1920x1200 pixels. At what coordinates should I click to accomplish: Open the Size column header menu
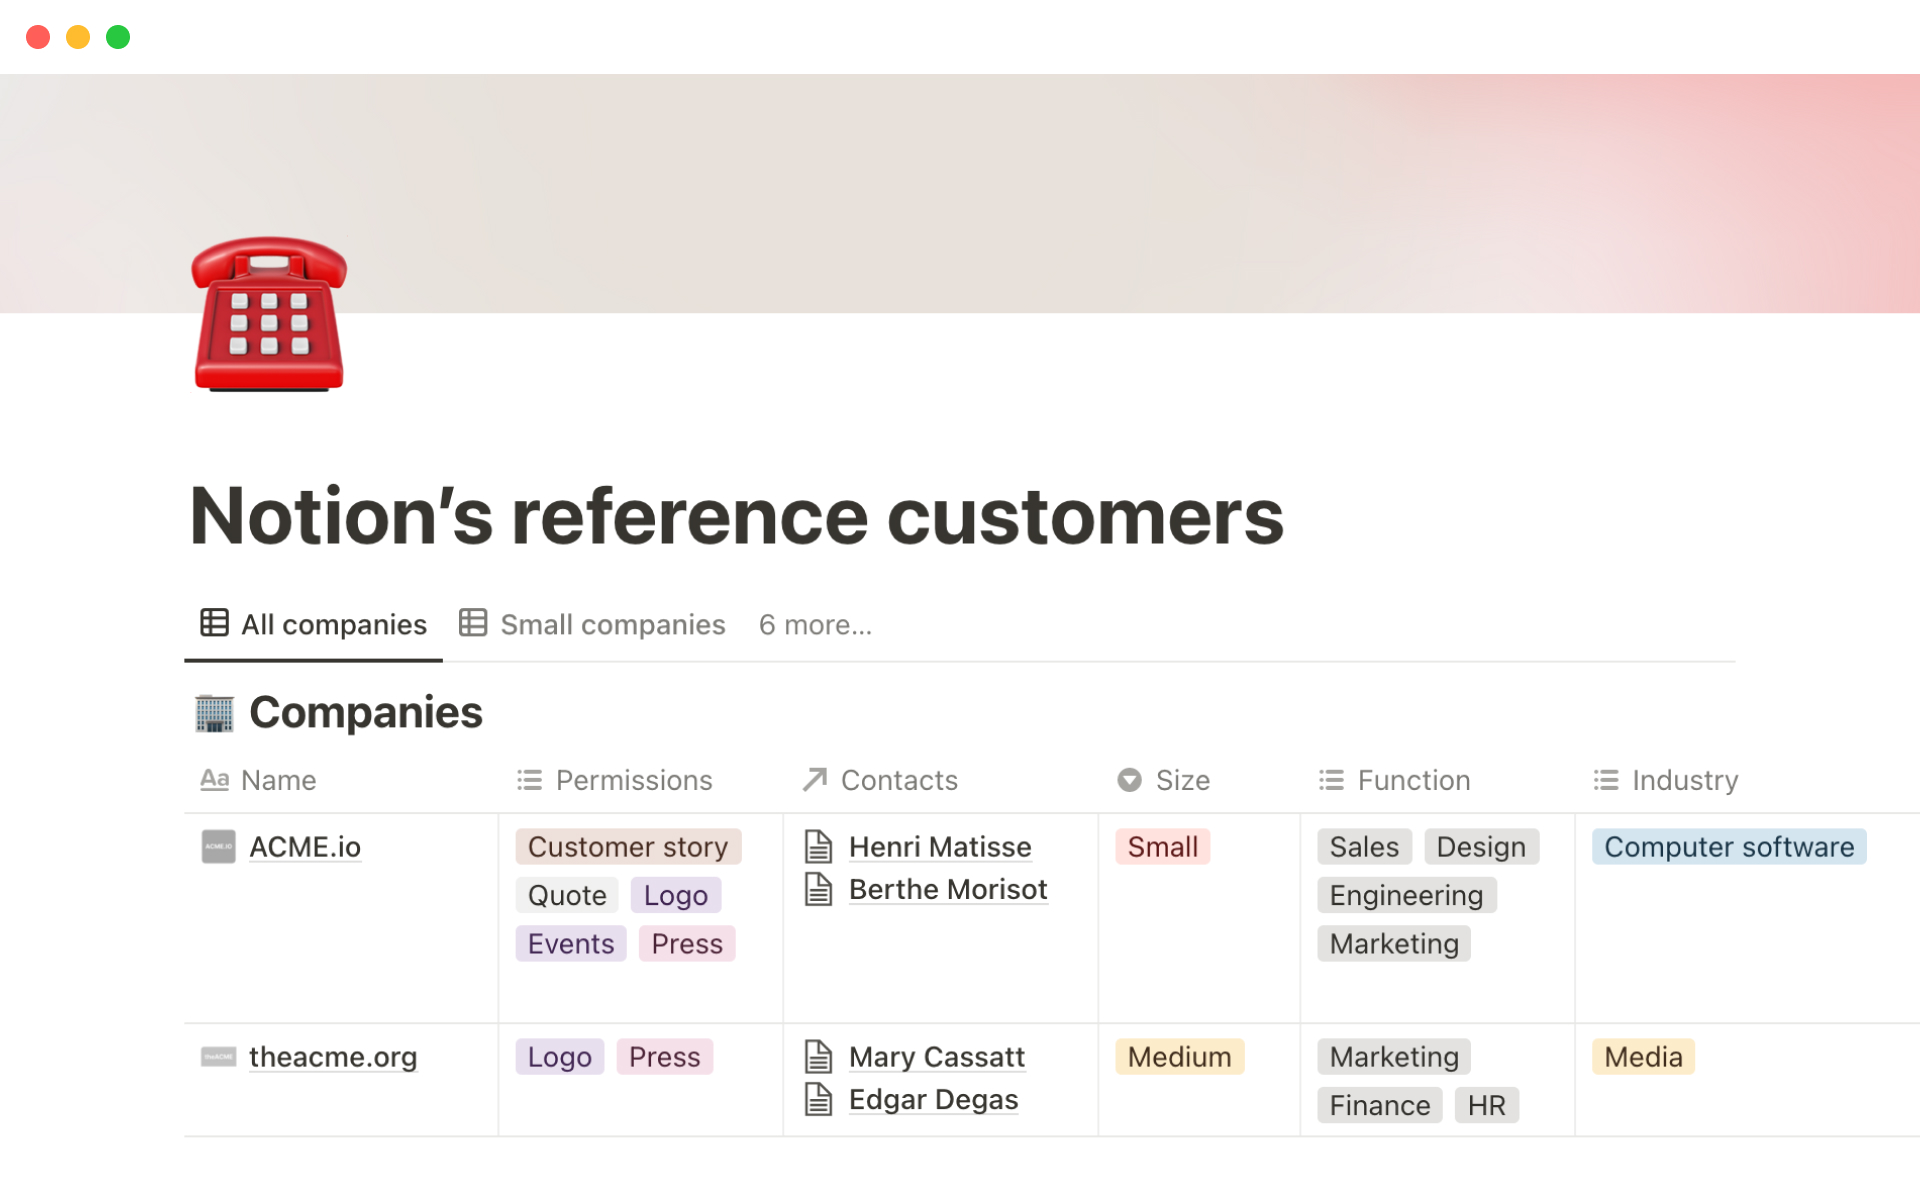tap(1182, 780)
